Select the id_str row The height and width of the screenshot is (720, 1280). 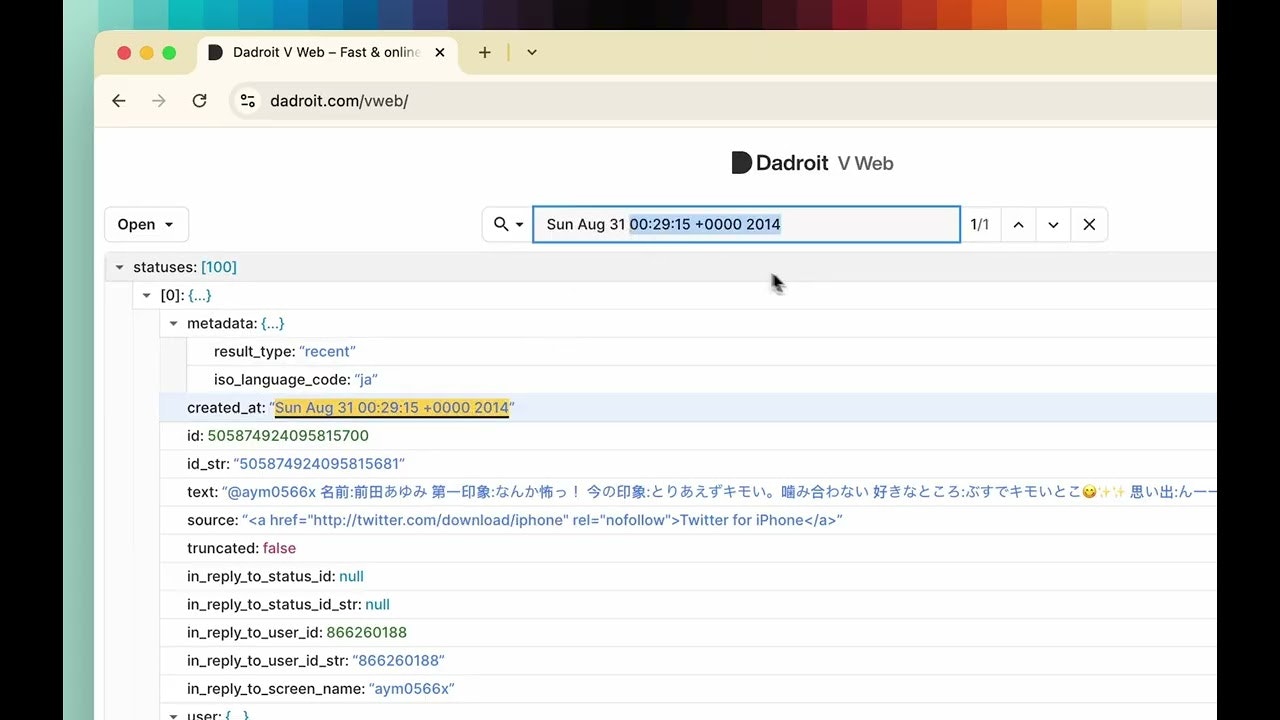[x=688, y=464]
